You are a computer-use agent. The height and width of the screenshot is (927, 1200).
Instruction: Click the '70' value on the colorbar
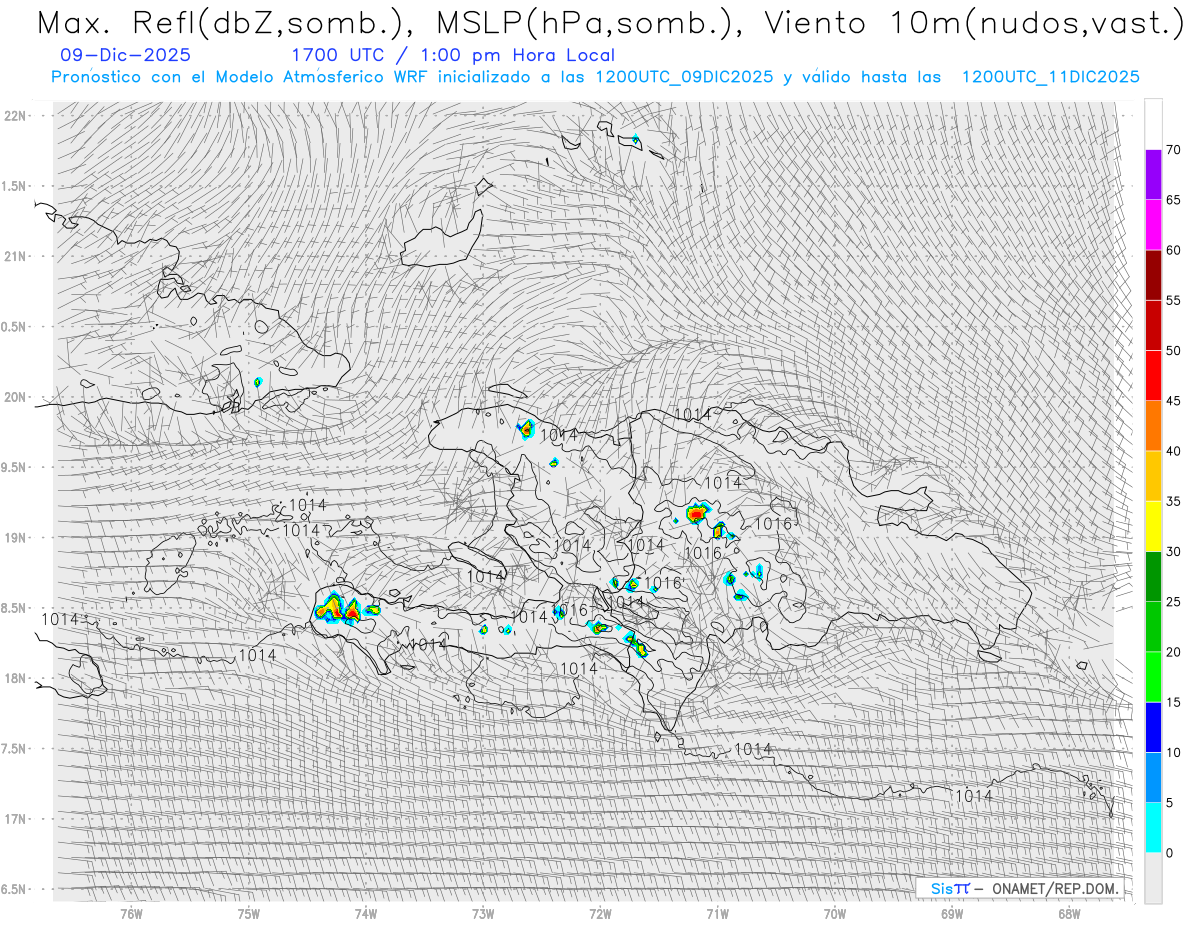(x=1174, y=150)
